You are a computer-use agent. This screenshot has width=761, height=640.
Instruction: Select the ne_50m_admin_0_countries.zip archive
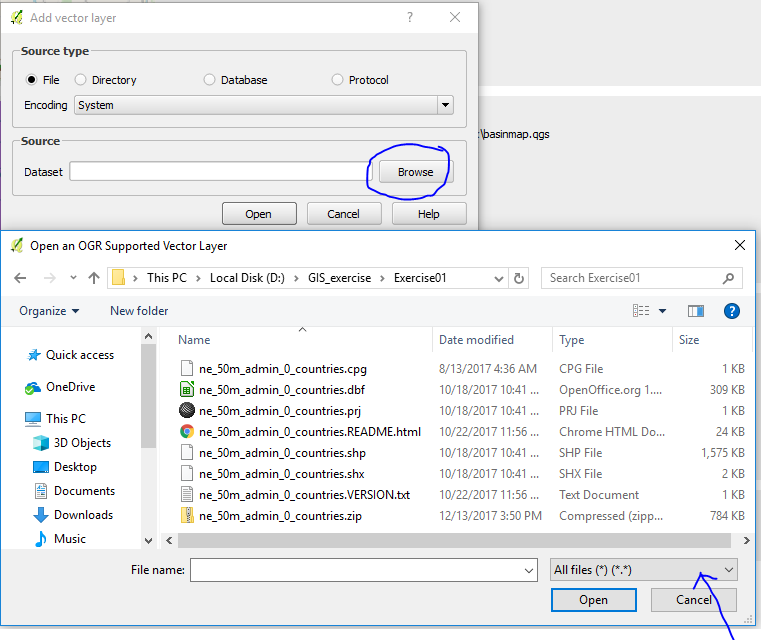point(280,516)
